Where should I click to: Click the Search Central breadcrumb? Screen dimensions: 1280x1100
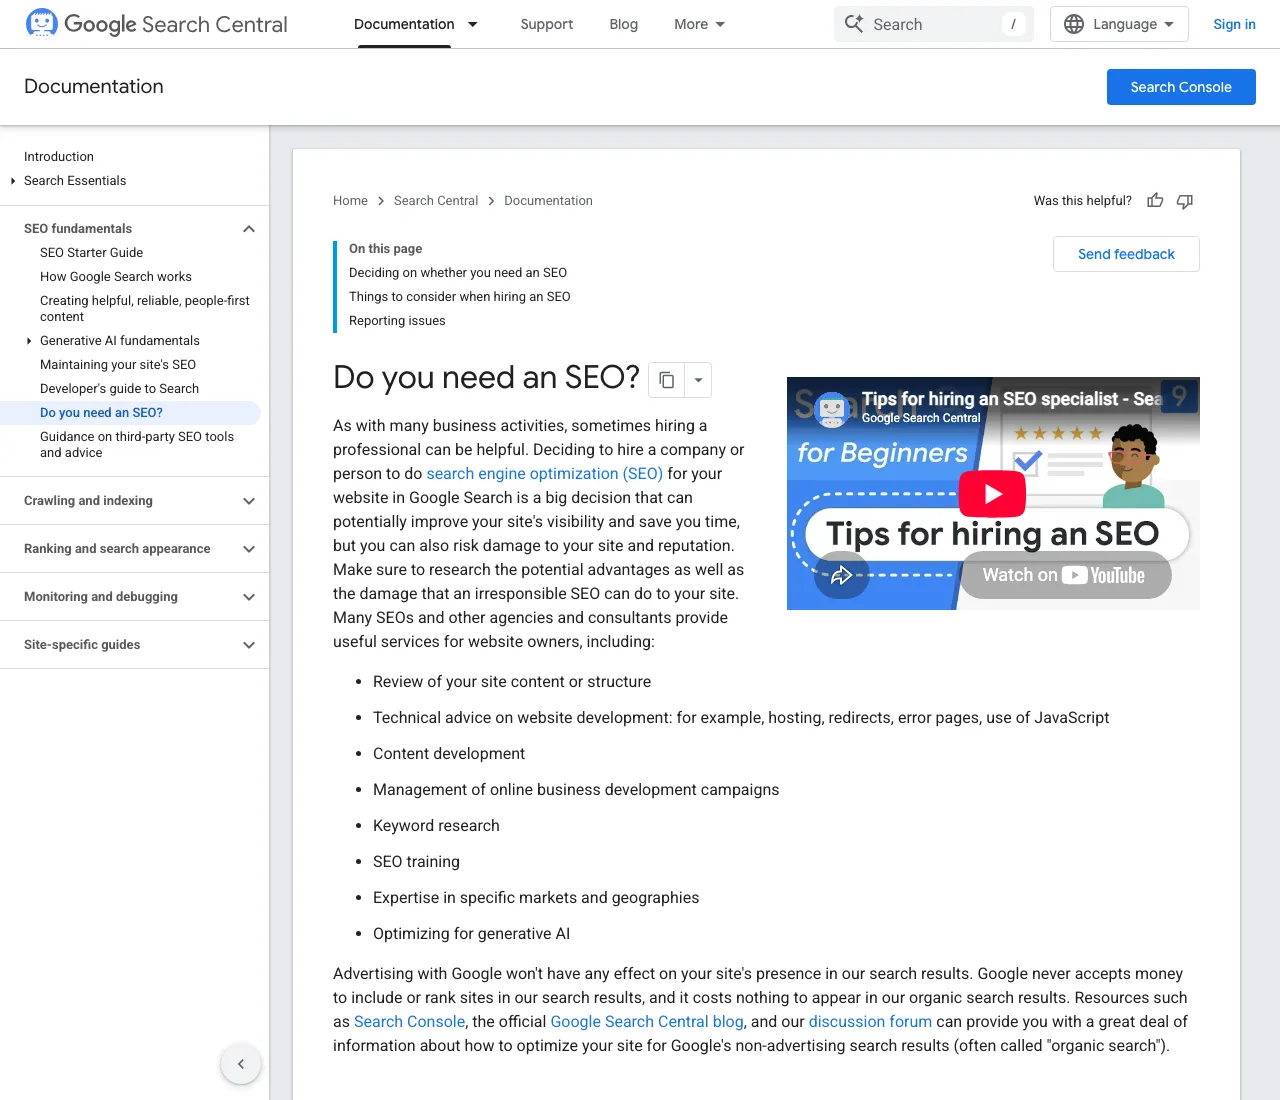pyautogui.click(x=436, y=201)
